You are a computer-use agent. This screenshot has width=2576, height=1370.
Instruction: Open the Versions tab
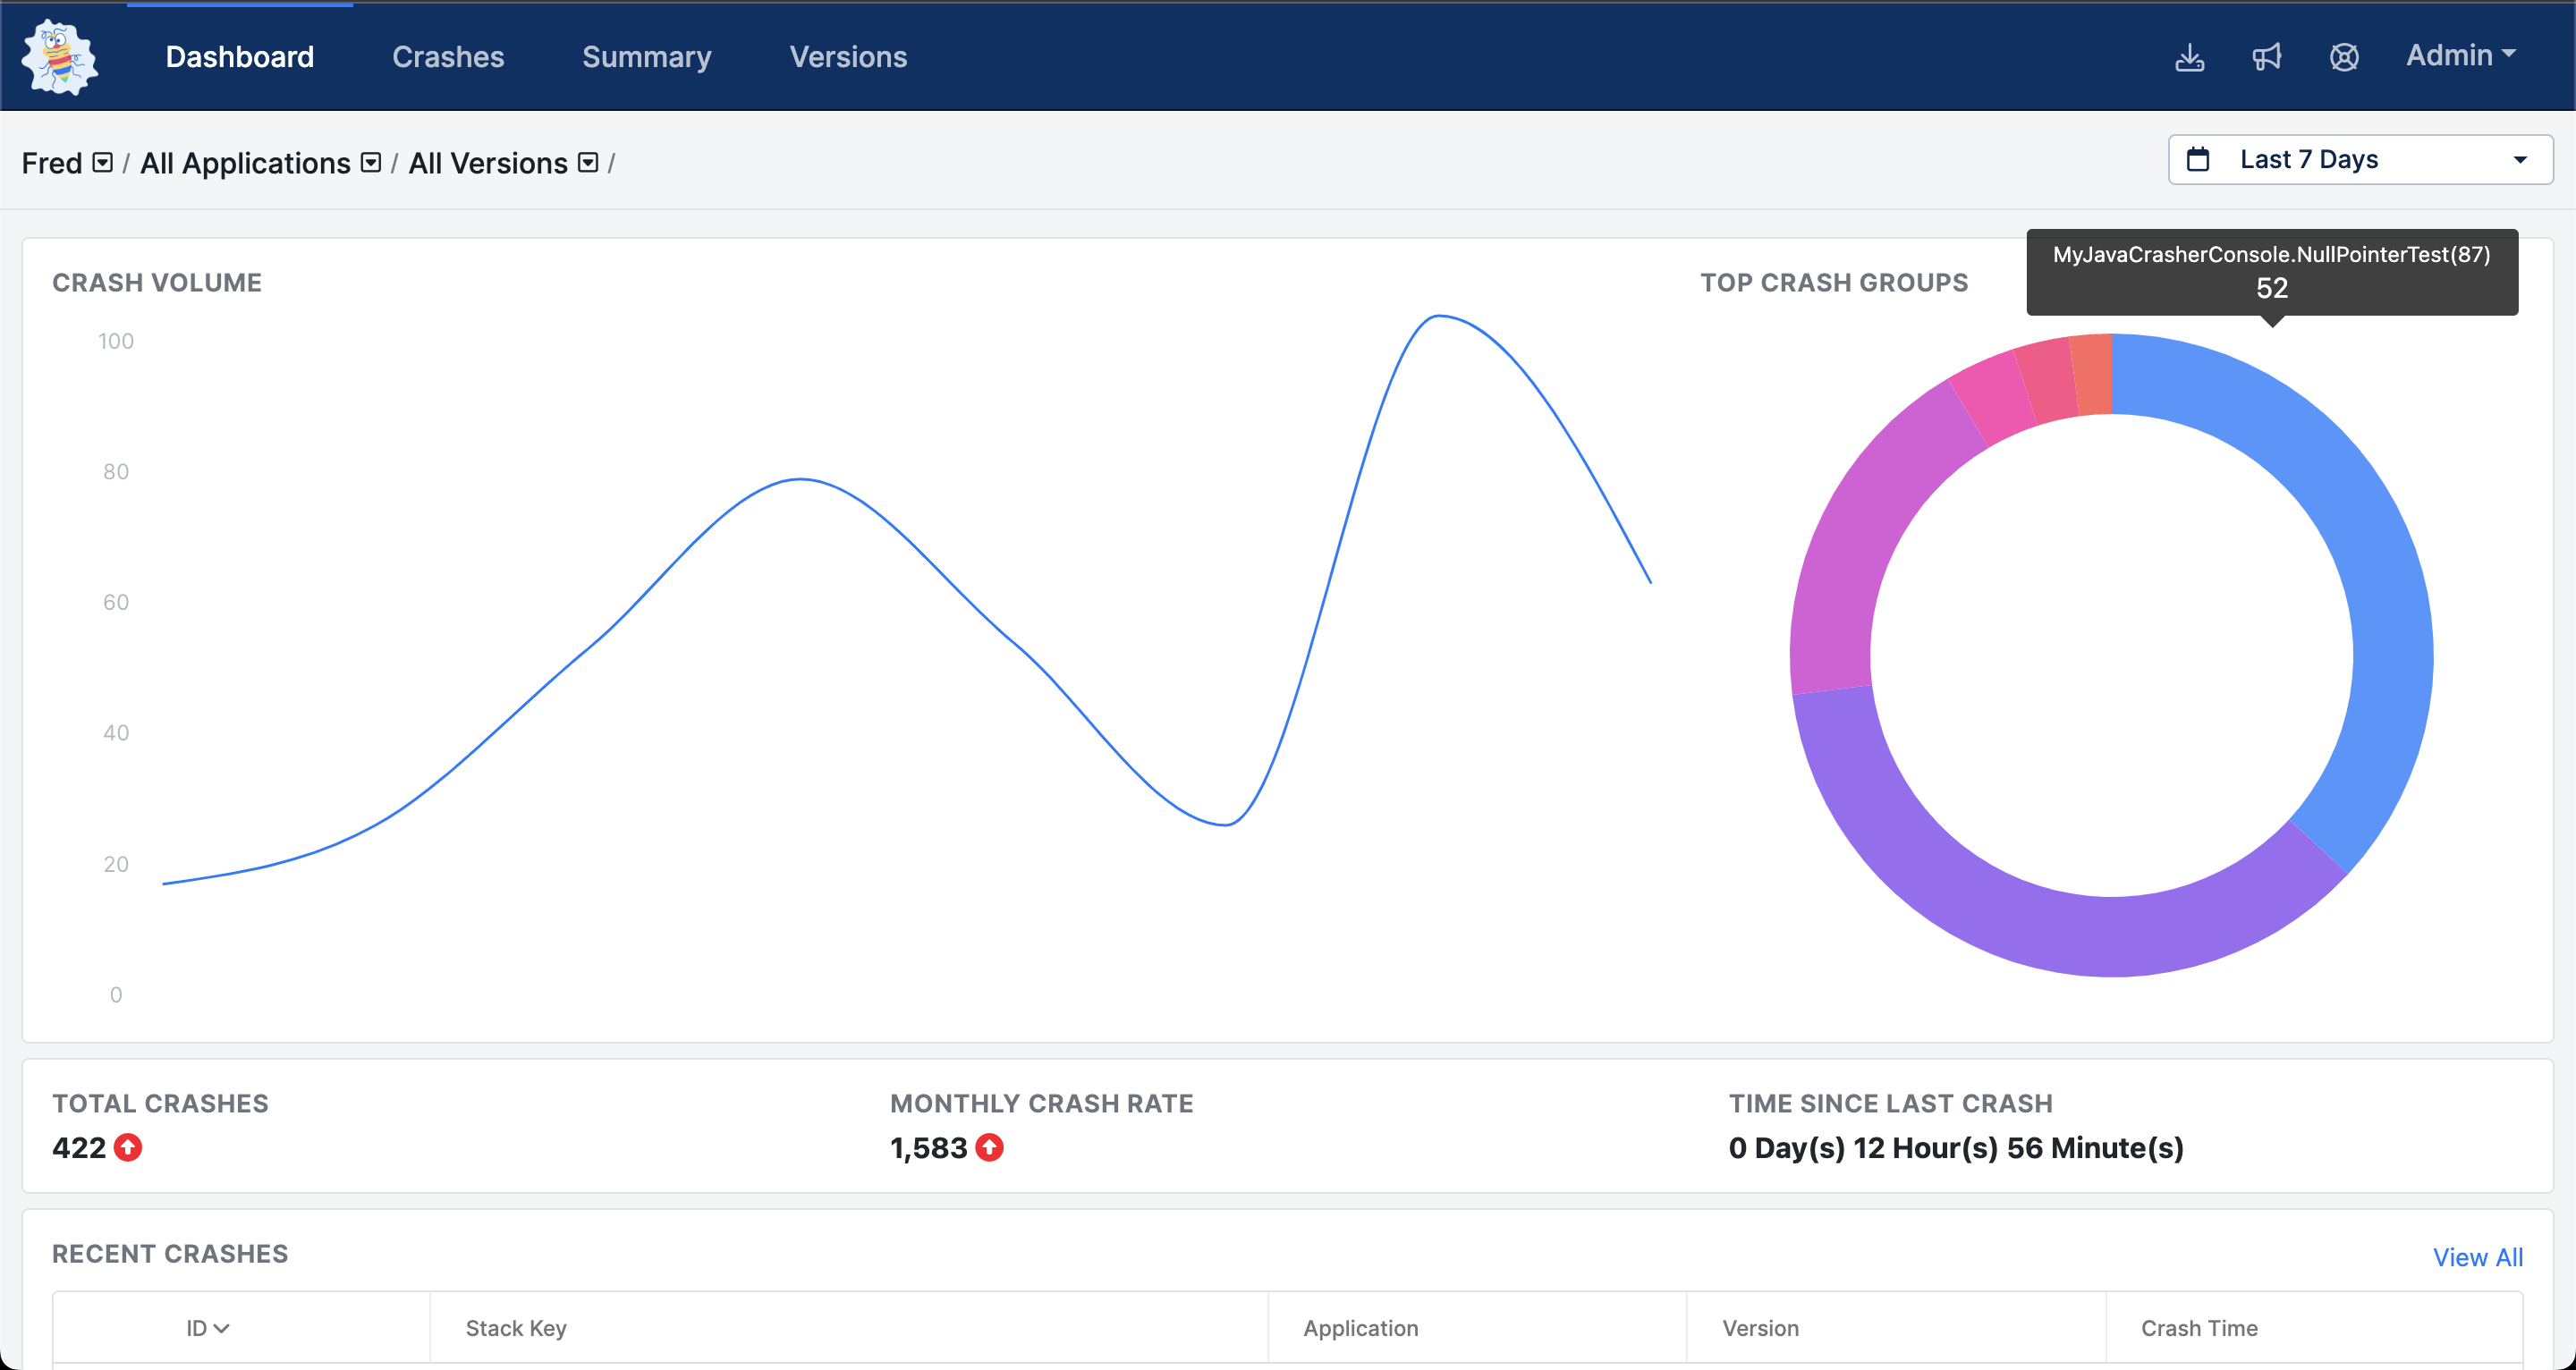point(848,57)
